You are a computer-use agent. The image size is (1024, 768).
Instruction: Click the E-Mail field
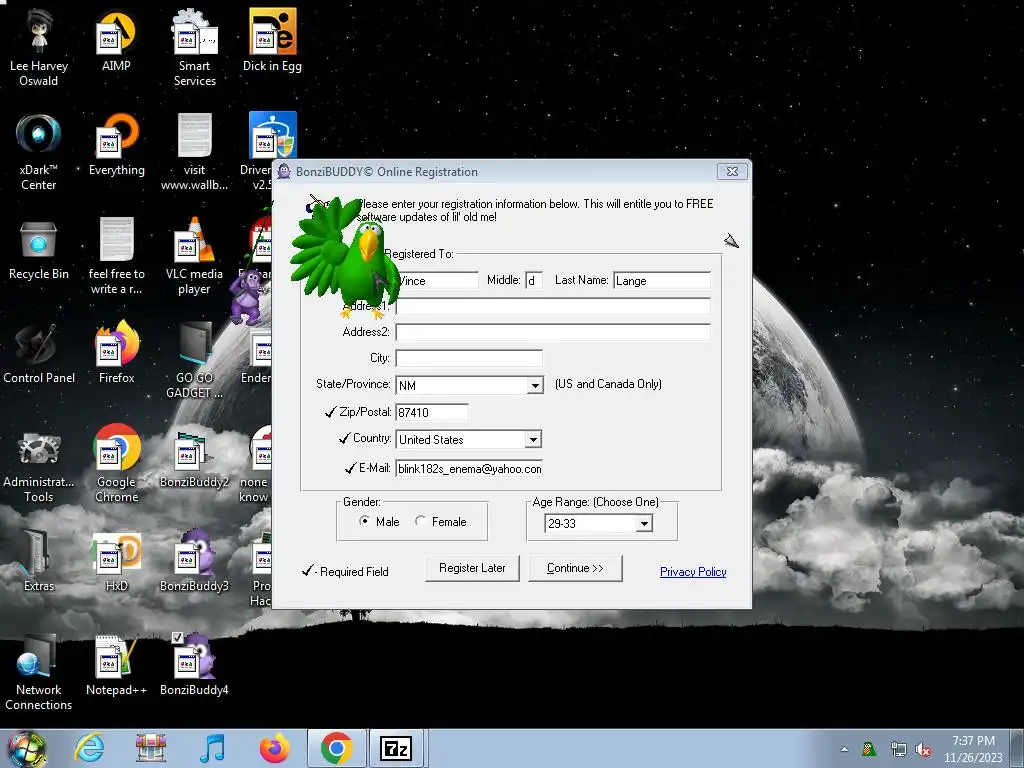pos(469,468)
